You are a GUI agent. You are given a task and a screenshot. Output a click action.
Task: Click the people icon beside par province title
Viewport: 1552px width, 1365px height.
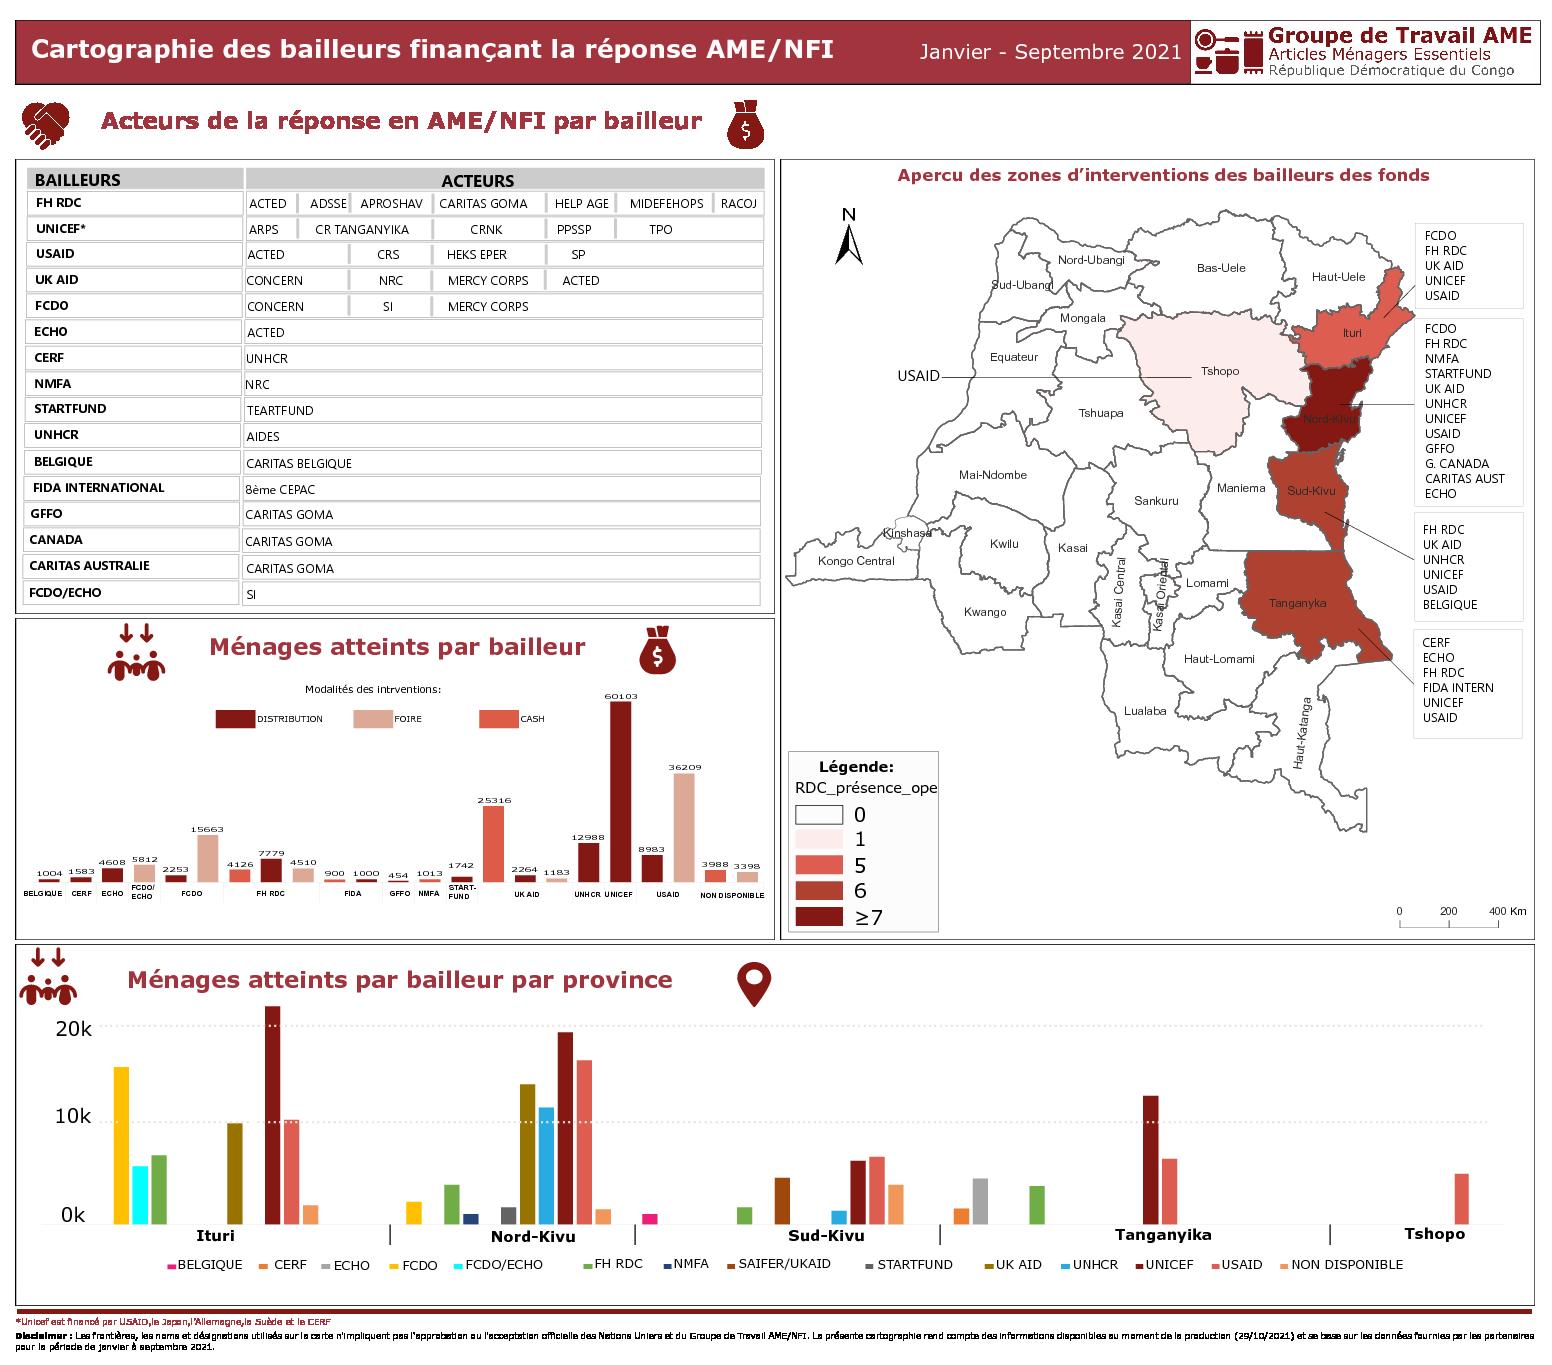point(48,977)
